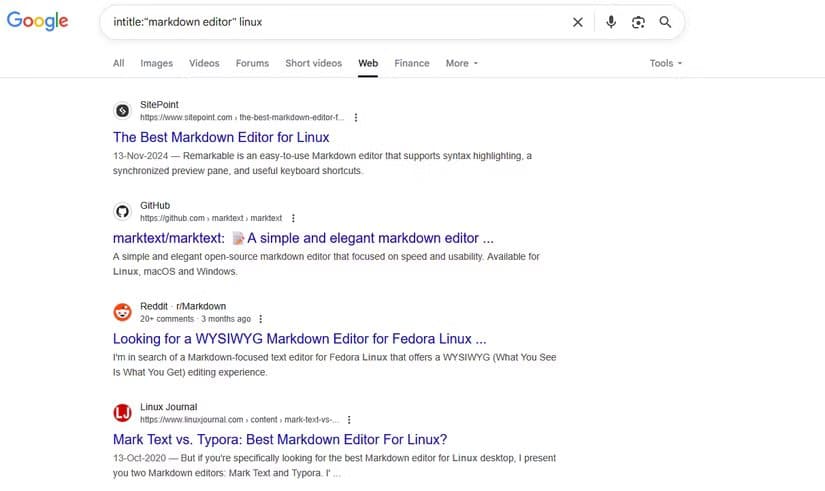Open more options for GitHub result
This screenshot has height=491, width=825.
(x=294, y=218)
